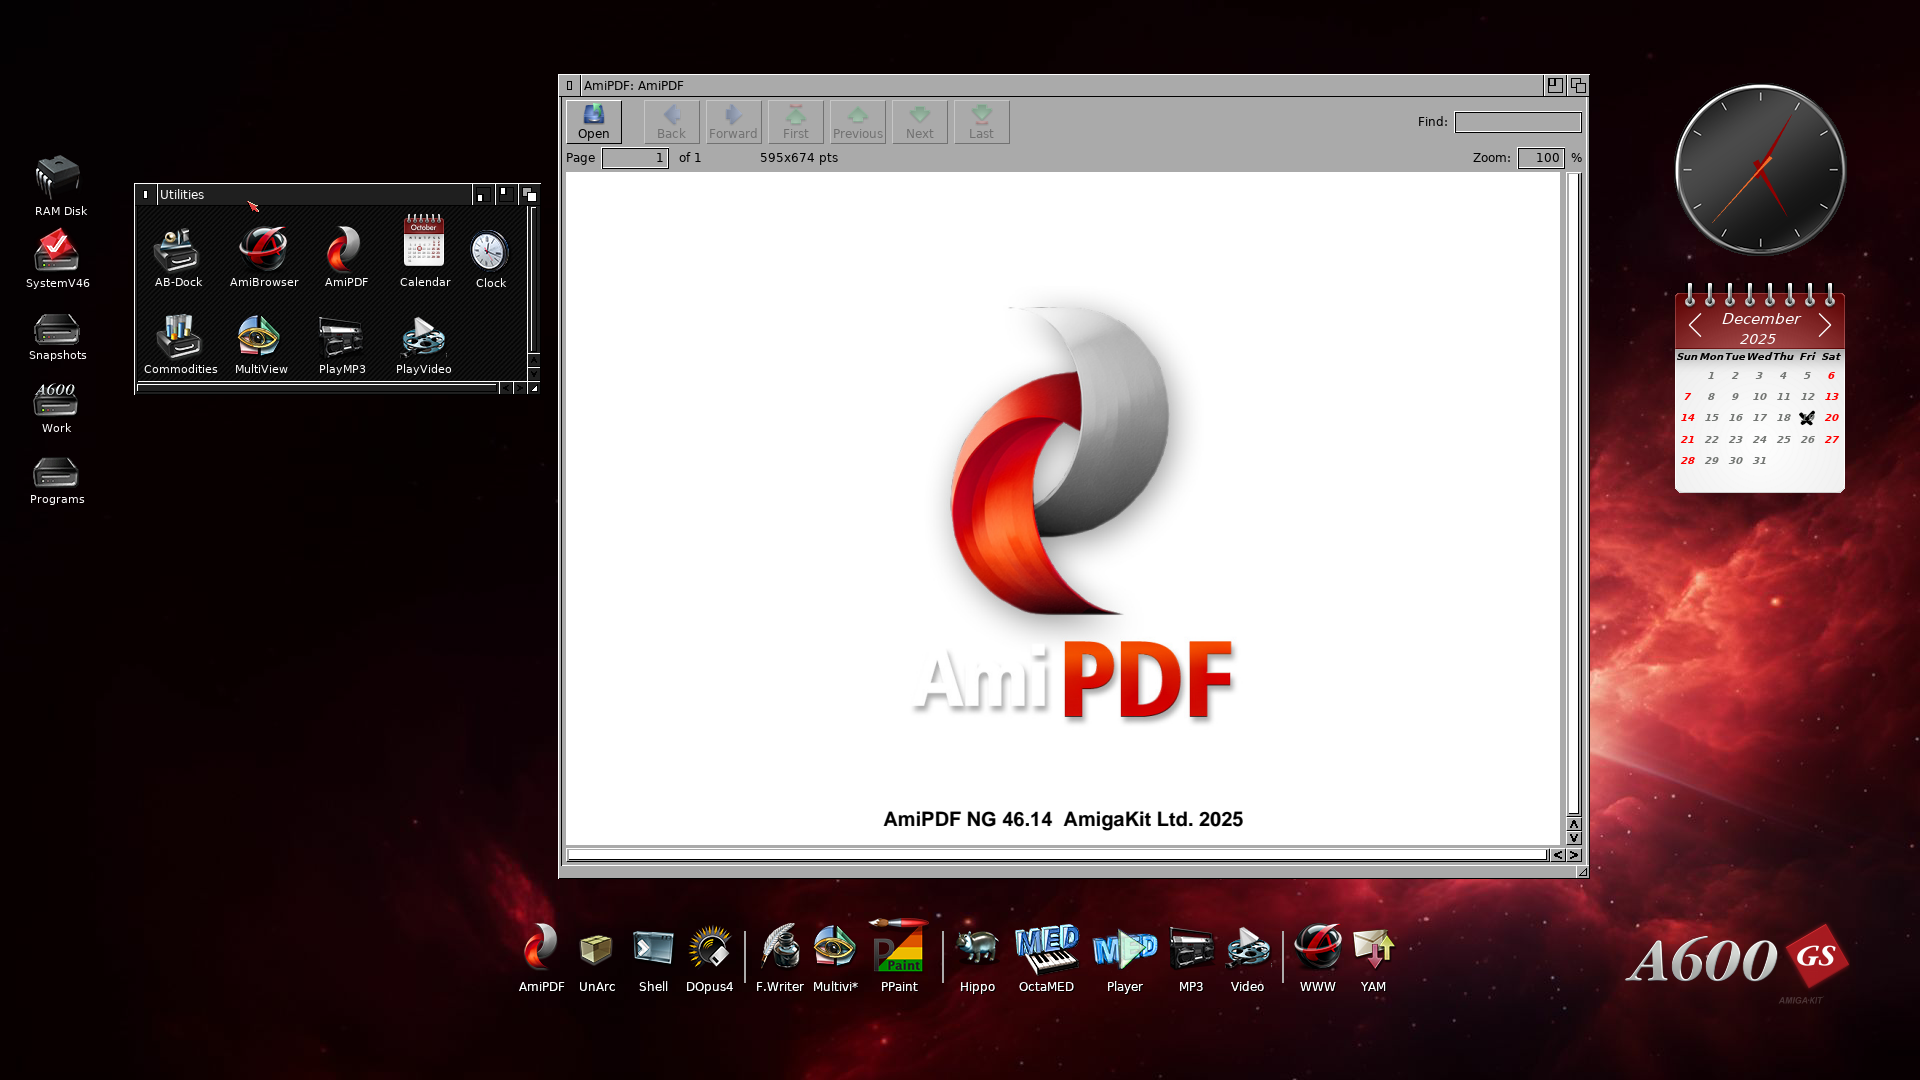Open YAM mail from the dock

(1373, 950)
